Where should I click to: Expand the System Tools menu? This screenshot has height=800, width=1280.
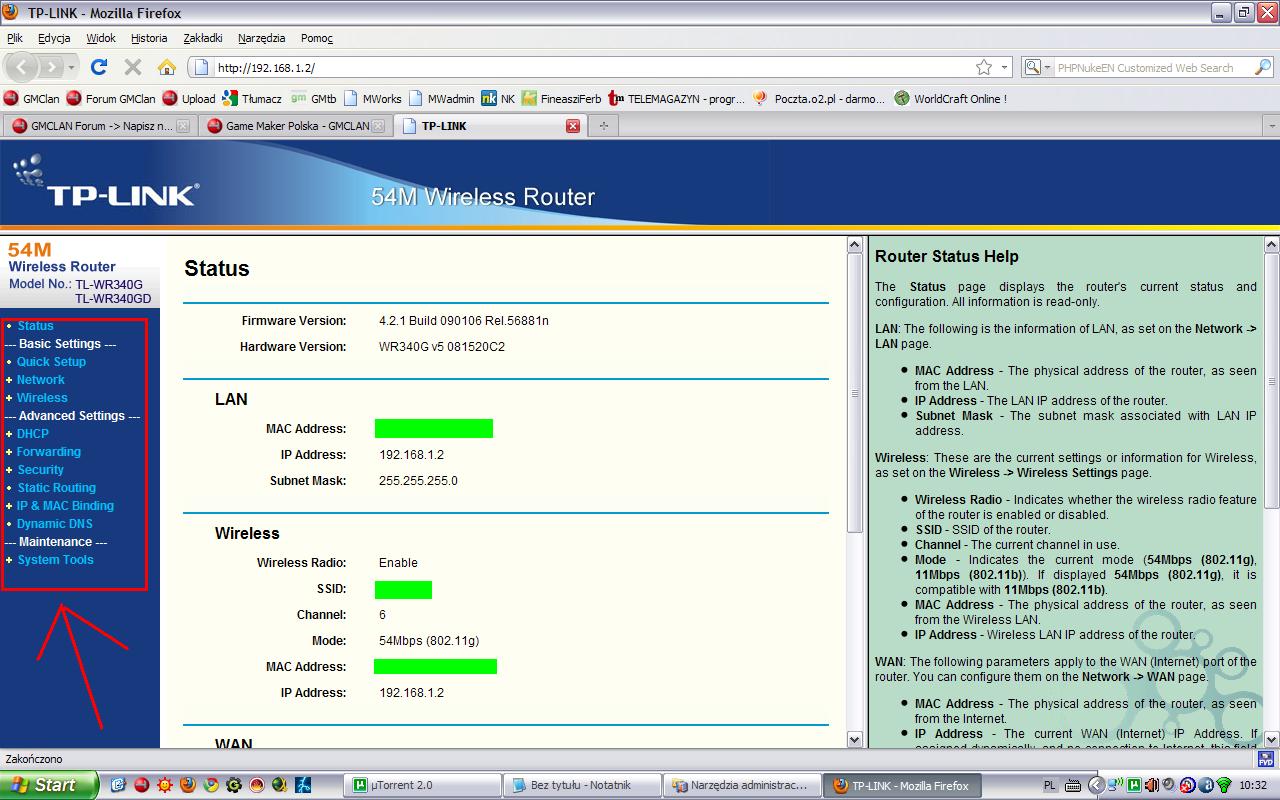coord(55,560)
